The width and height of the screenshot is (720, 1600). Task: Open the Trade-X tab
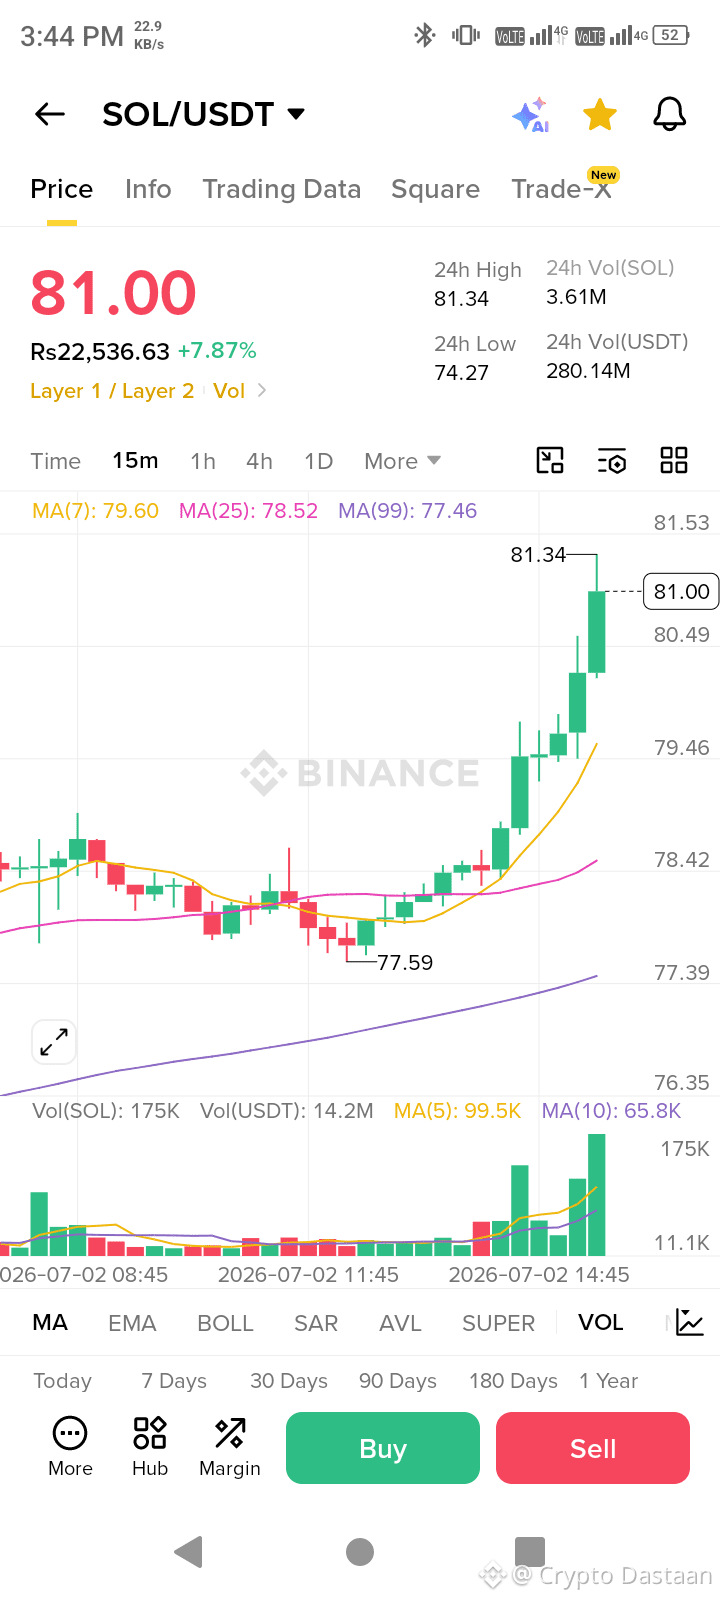point(562,189)
